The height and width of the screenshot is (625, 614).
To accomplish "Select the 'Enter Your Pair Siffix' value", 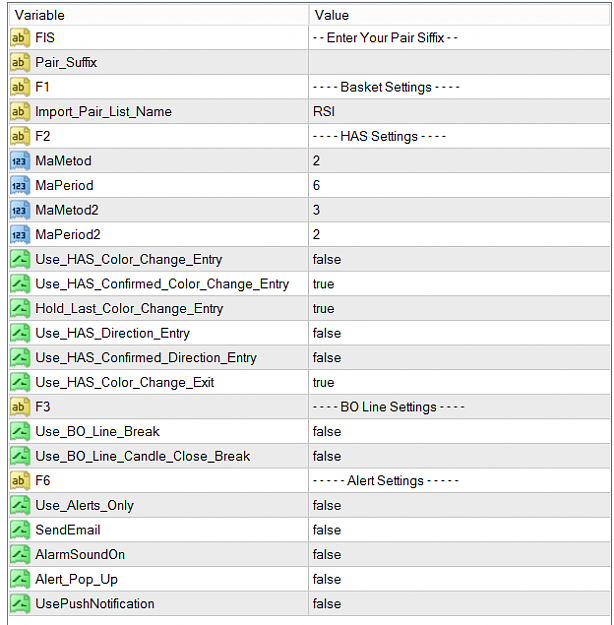I will pyautogui.click(x=459, y=38).
